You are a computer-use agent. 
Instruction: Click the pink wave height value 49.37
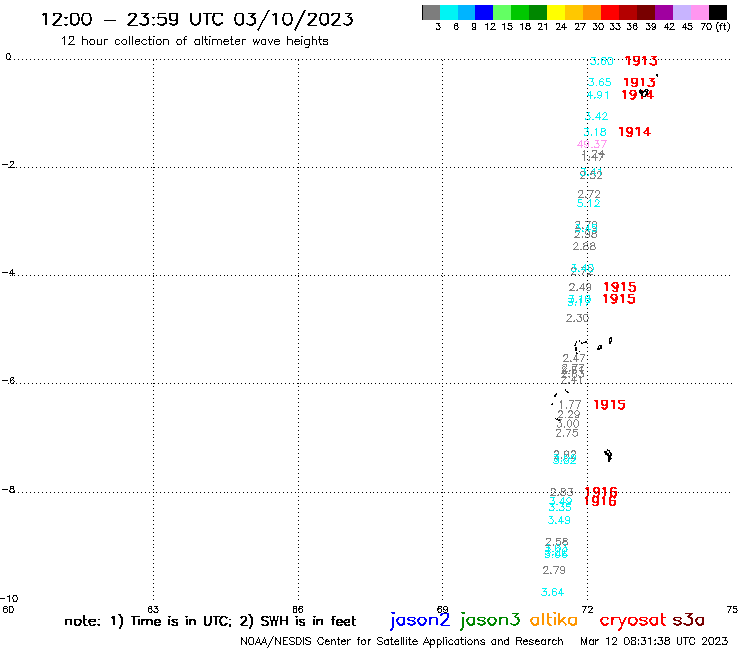[592, 144]
